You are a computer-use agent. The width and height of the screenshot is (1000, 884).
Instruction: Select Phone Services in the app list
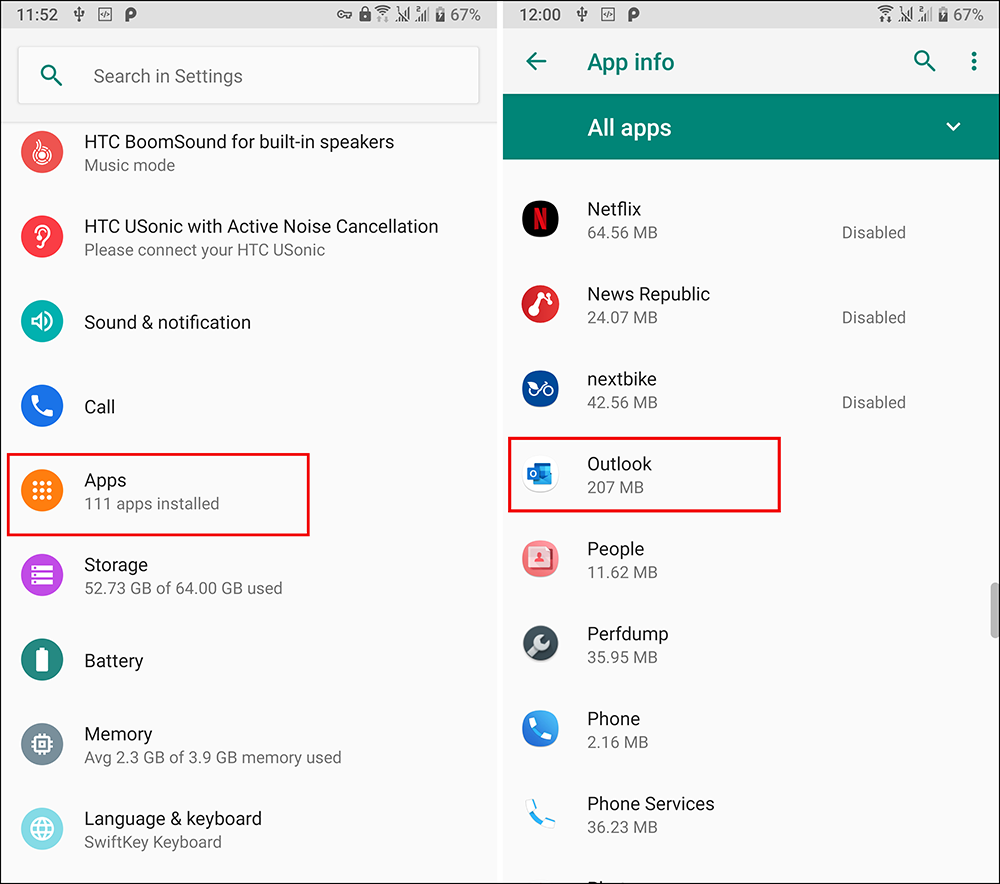click(x=750, y=814)
